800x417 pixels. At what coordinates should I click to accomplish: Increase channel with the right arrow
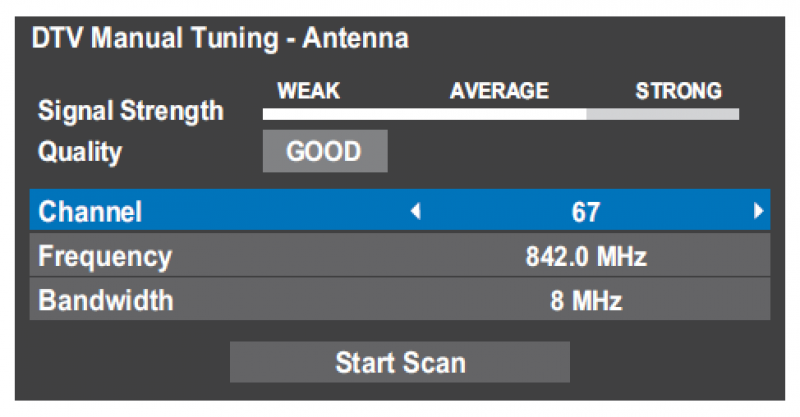coord(758,211)
